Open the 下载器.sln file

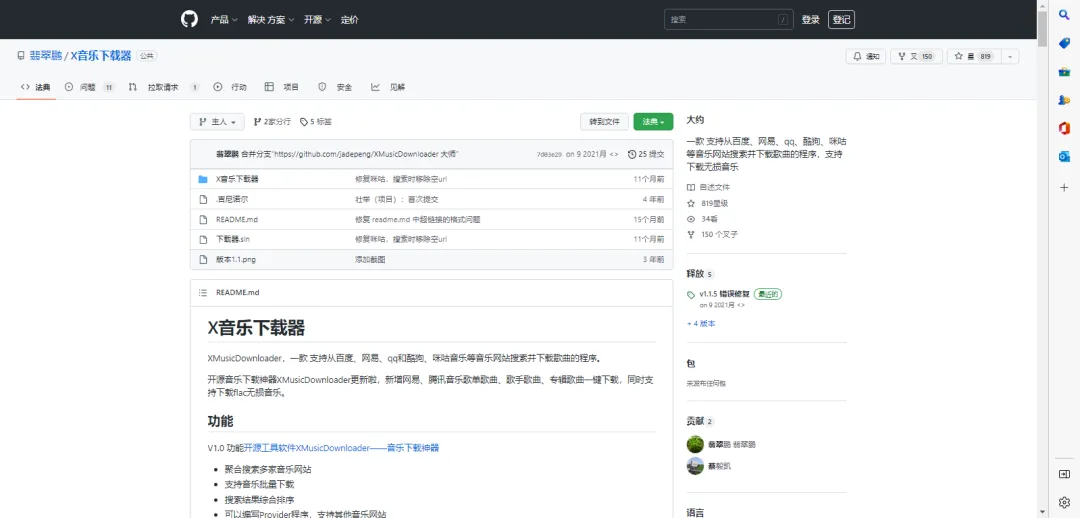click(233, 239)
